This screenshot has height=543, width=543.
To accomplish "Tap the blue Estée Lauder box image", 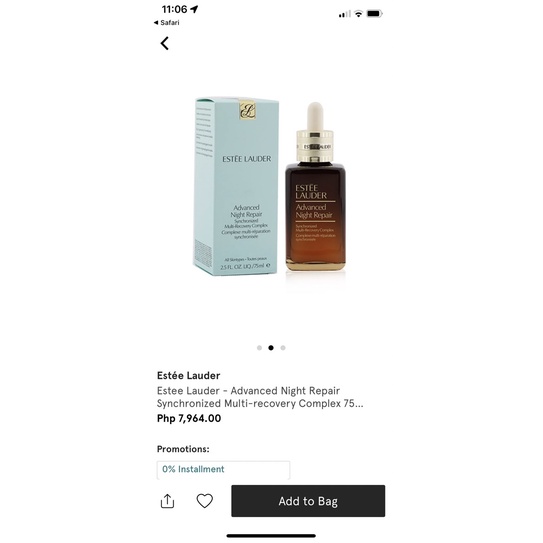I will [237, 186].
